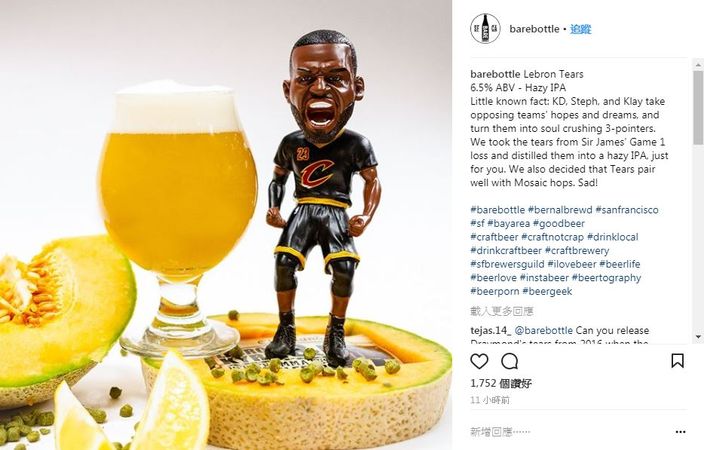Open barebottle profile avatar
The width and height of the screenshot is (704, 450).
[485, 28]
